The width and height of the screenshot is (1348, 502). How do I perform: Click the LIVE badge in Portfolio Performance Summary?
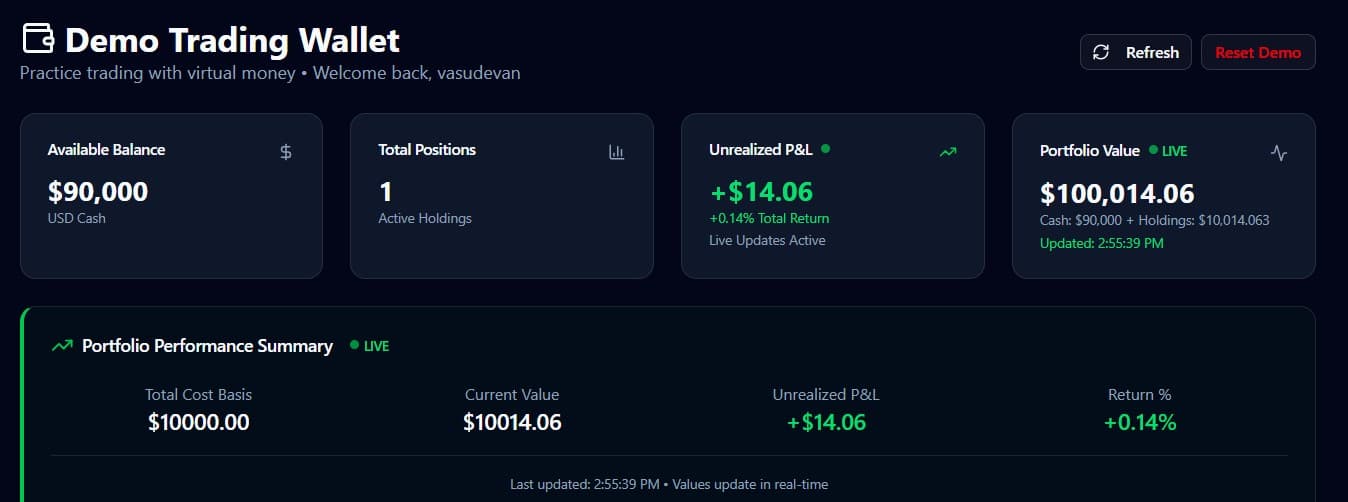[x=370, y=346]
